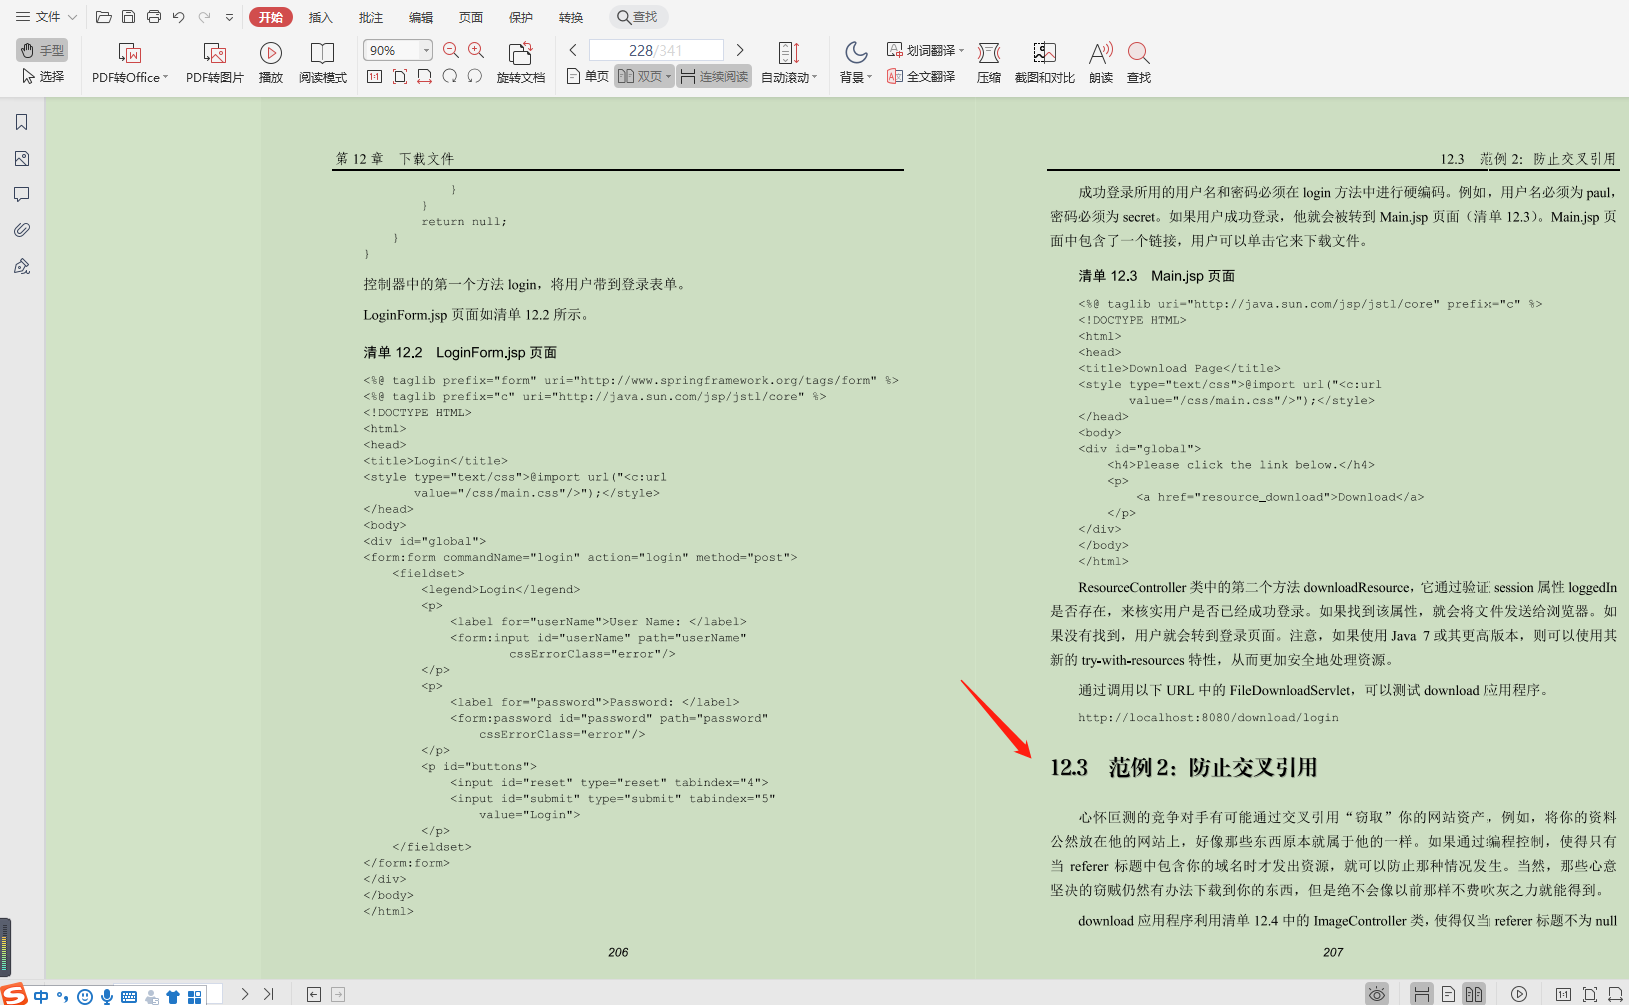Expand the 划词翻译 dropdown
The width and height of the screenshot is (1629, 1005).
961,50
